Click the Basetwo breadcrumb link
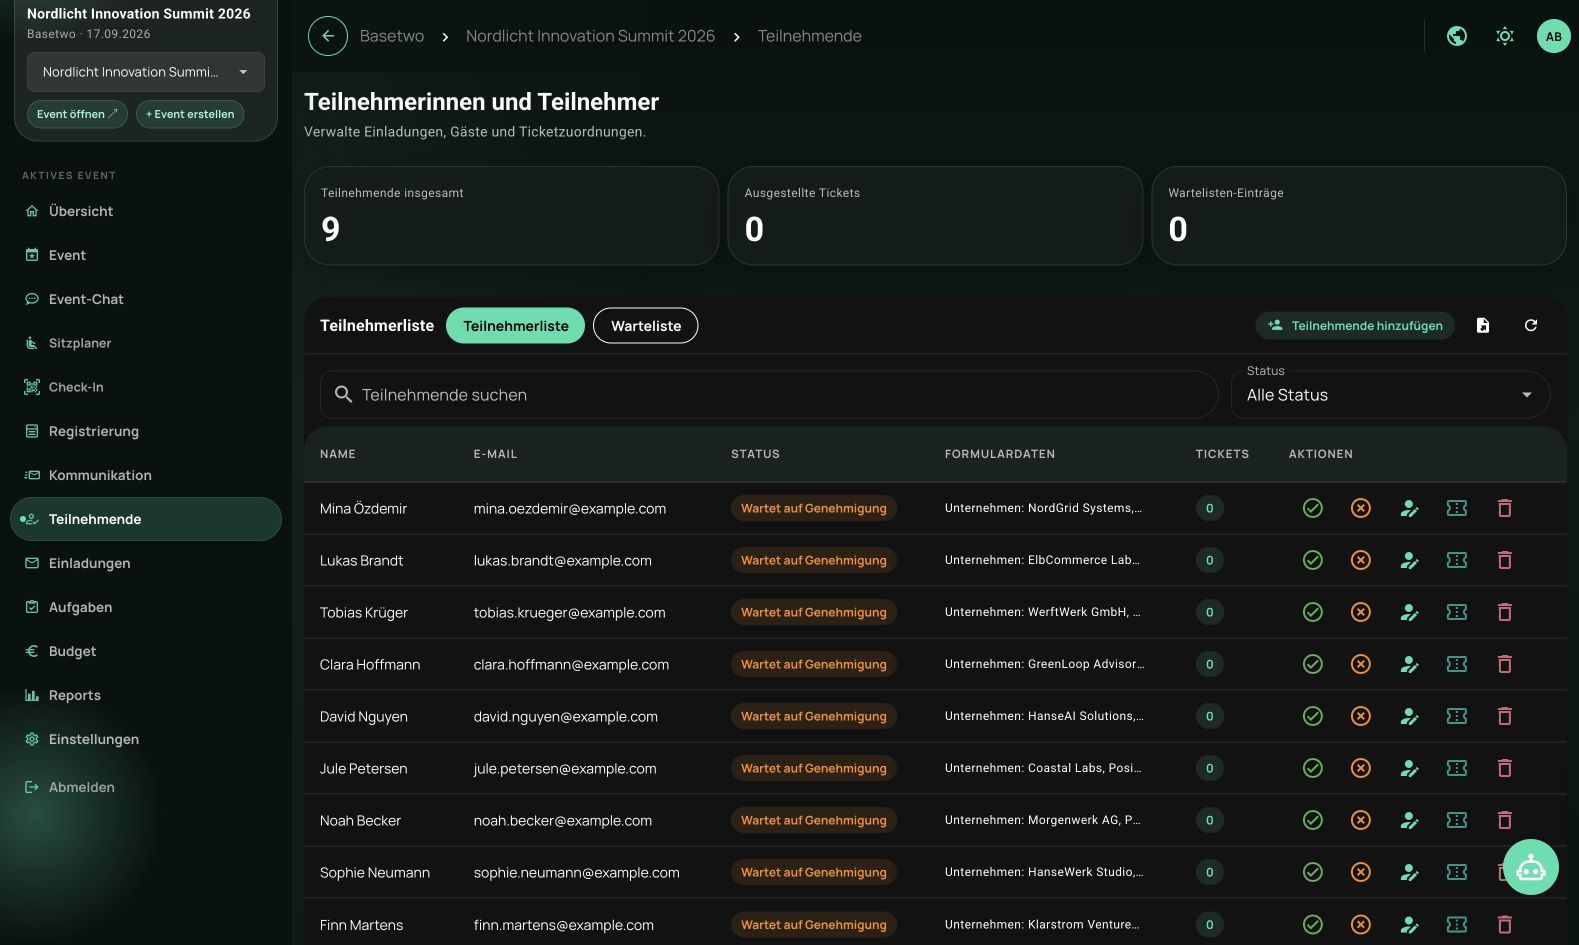Image resolution: width=1579 pixels, height=945 pixels. pyautogui.click(x=392, y=36)
